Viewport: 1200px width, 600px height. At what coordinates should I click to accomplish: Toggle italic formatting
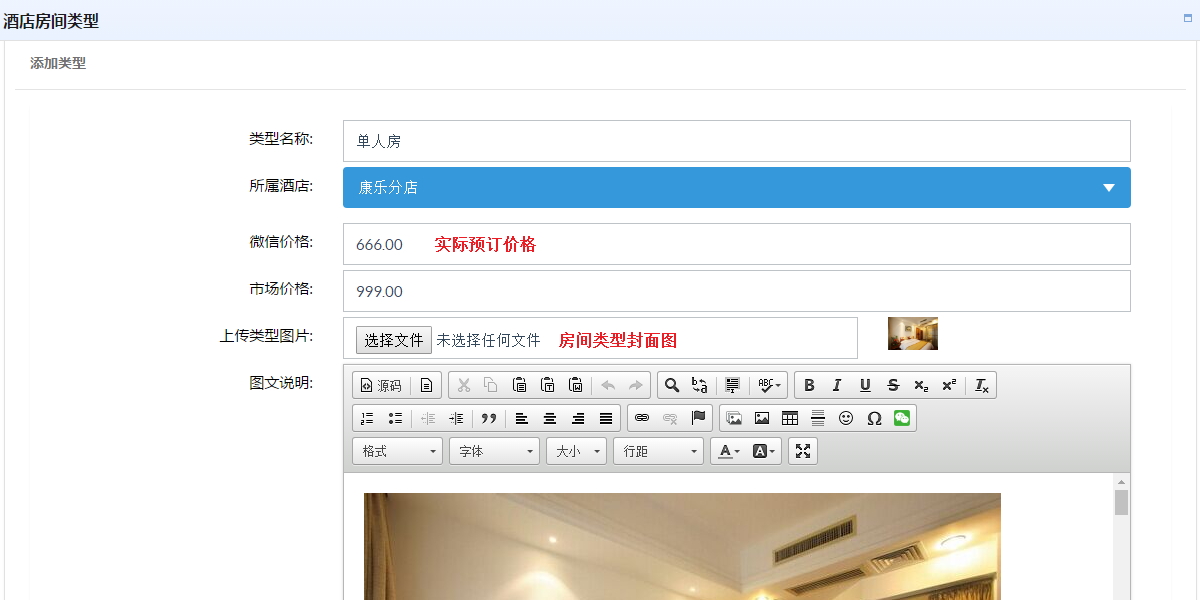tap(837, 385)
